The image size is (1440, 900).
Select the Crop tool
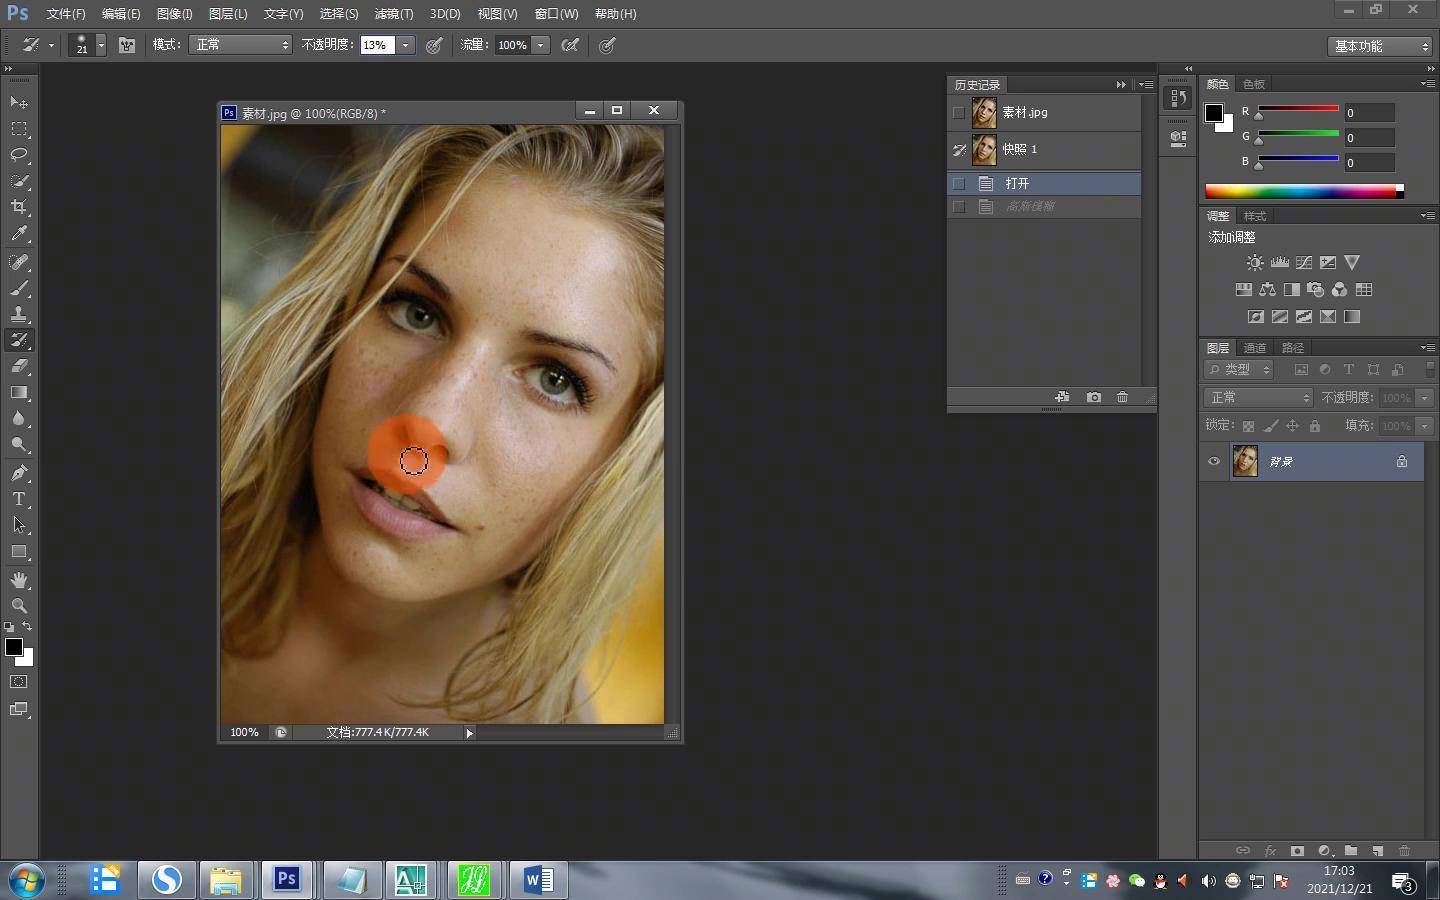pos(19,207)
